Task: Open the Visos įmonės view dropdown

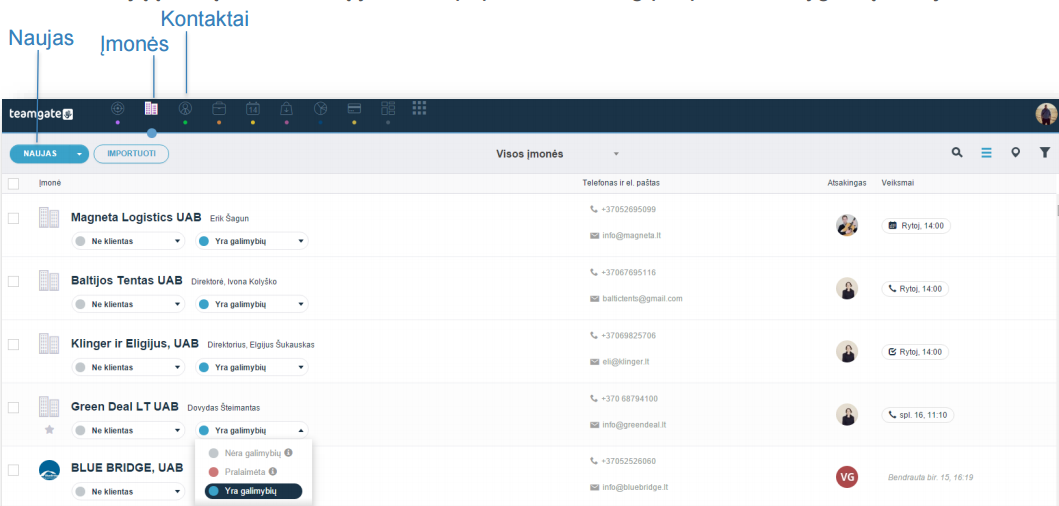Action: [x=557, y=154]
